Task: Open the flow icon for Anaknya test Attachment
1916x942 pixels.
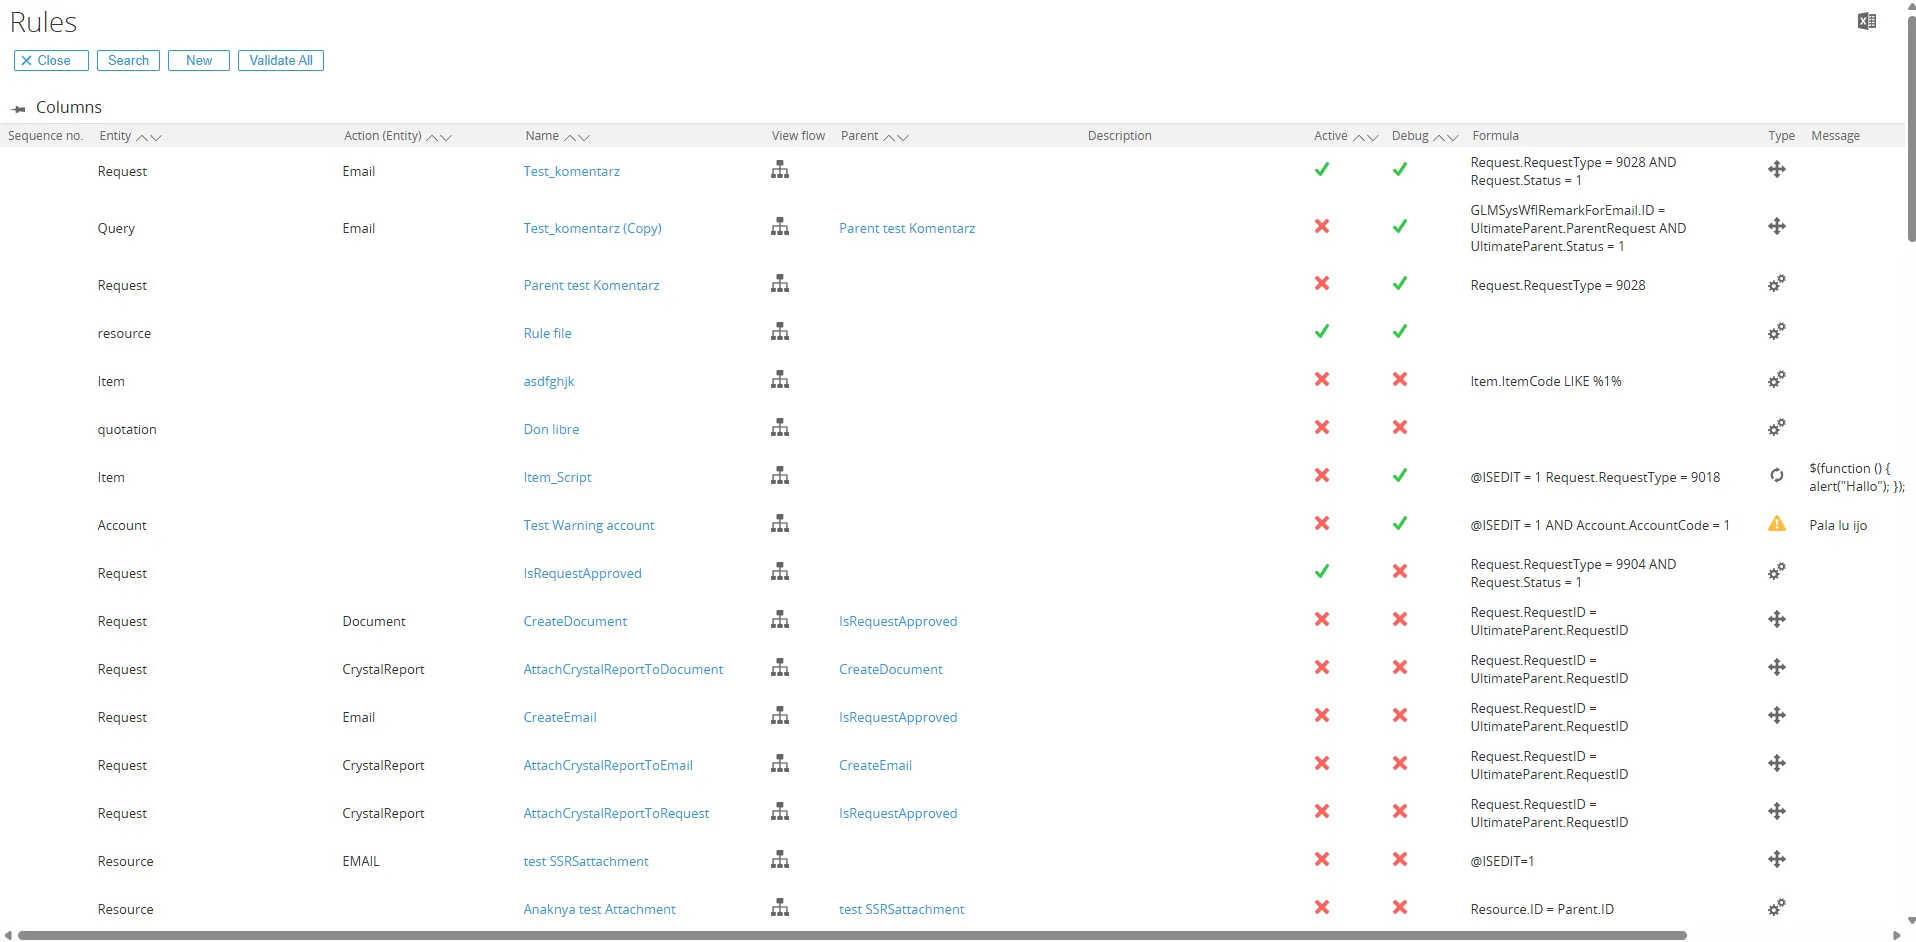Action: pyautogui.click(x=780, y=908)
